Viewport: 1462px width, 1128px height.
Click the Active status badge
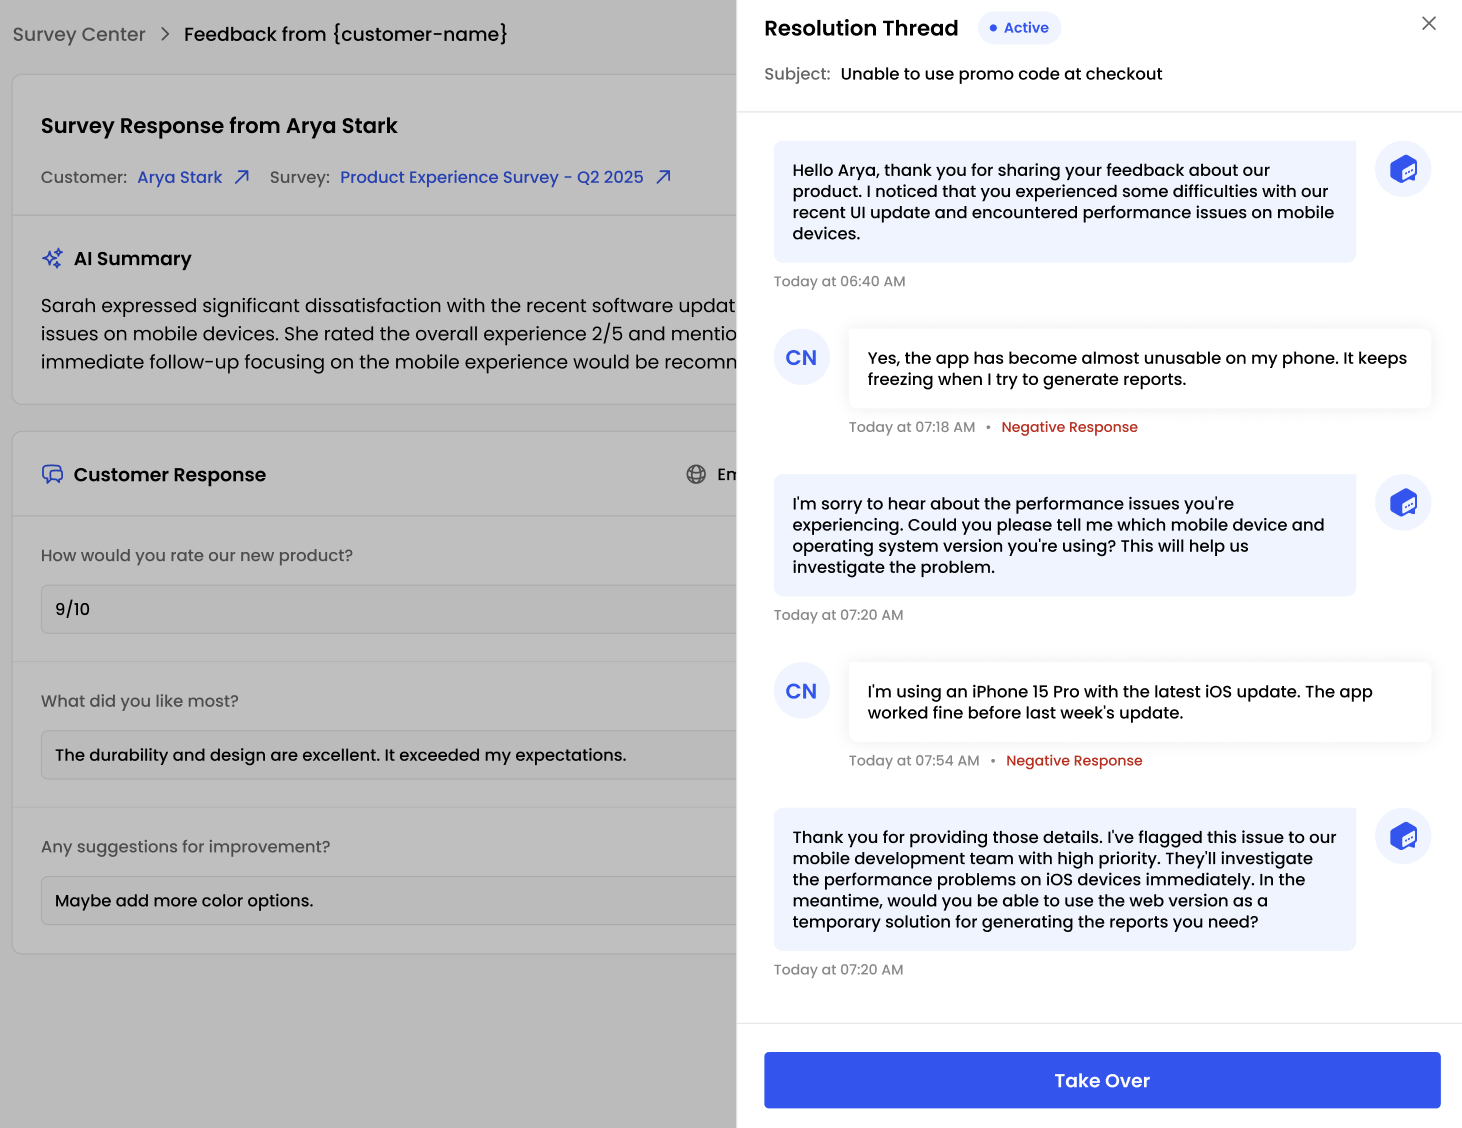[1019, 28]
